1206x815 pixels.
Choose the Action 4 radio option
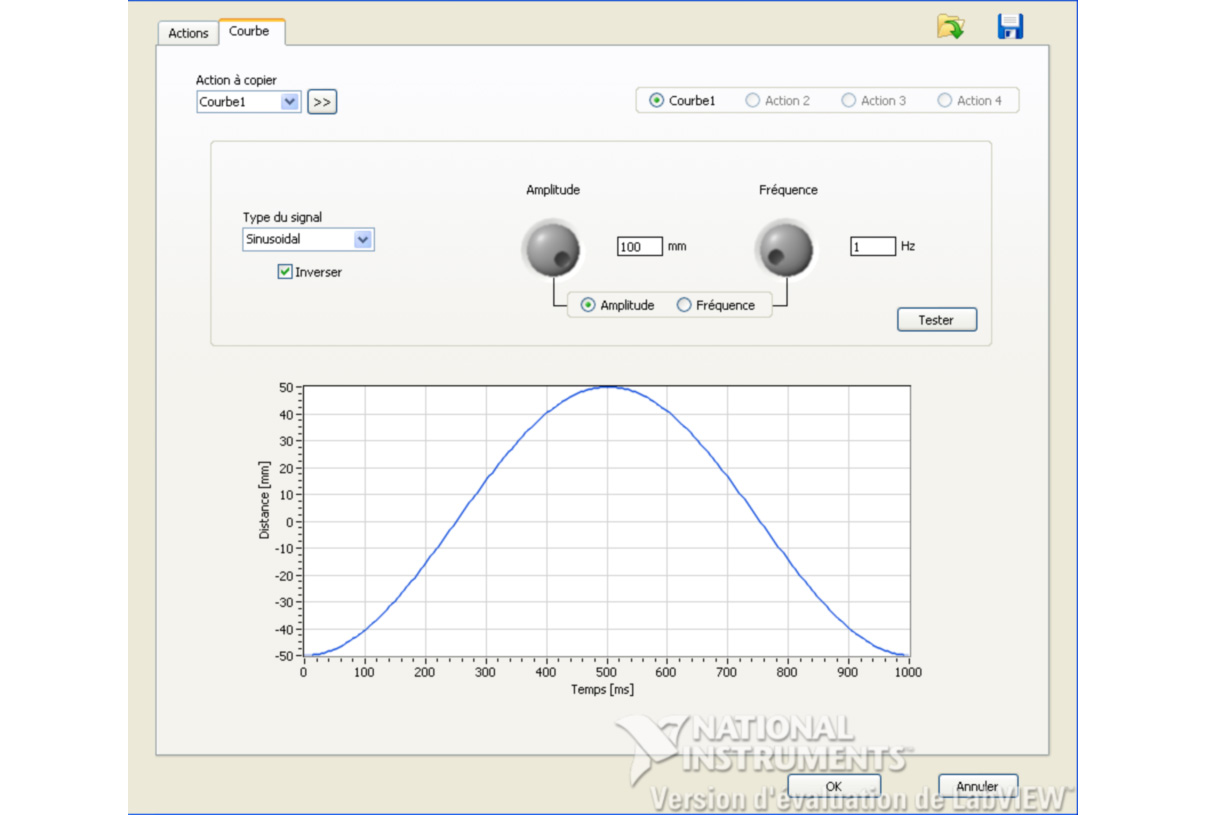945,100
